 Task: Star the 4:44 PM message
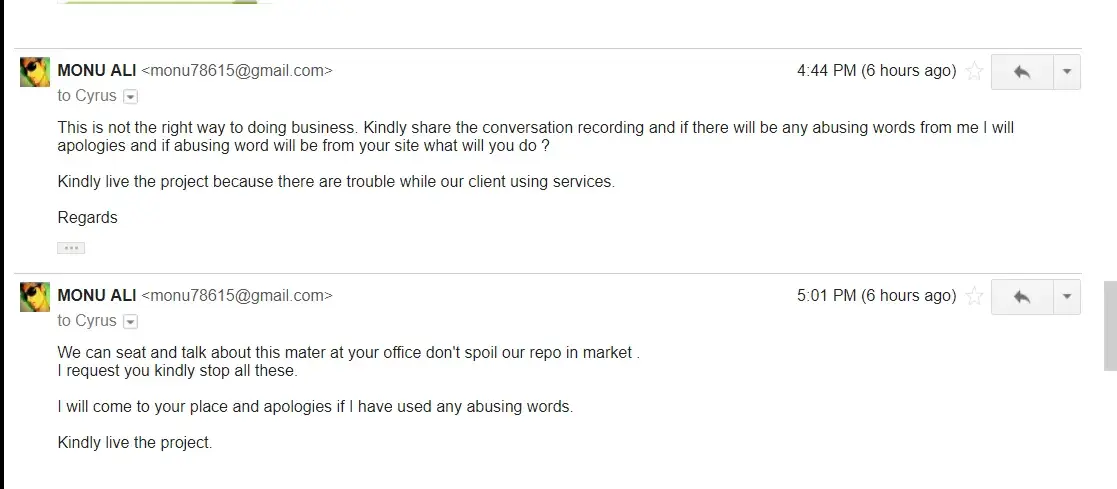point(974,72)
